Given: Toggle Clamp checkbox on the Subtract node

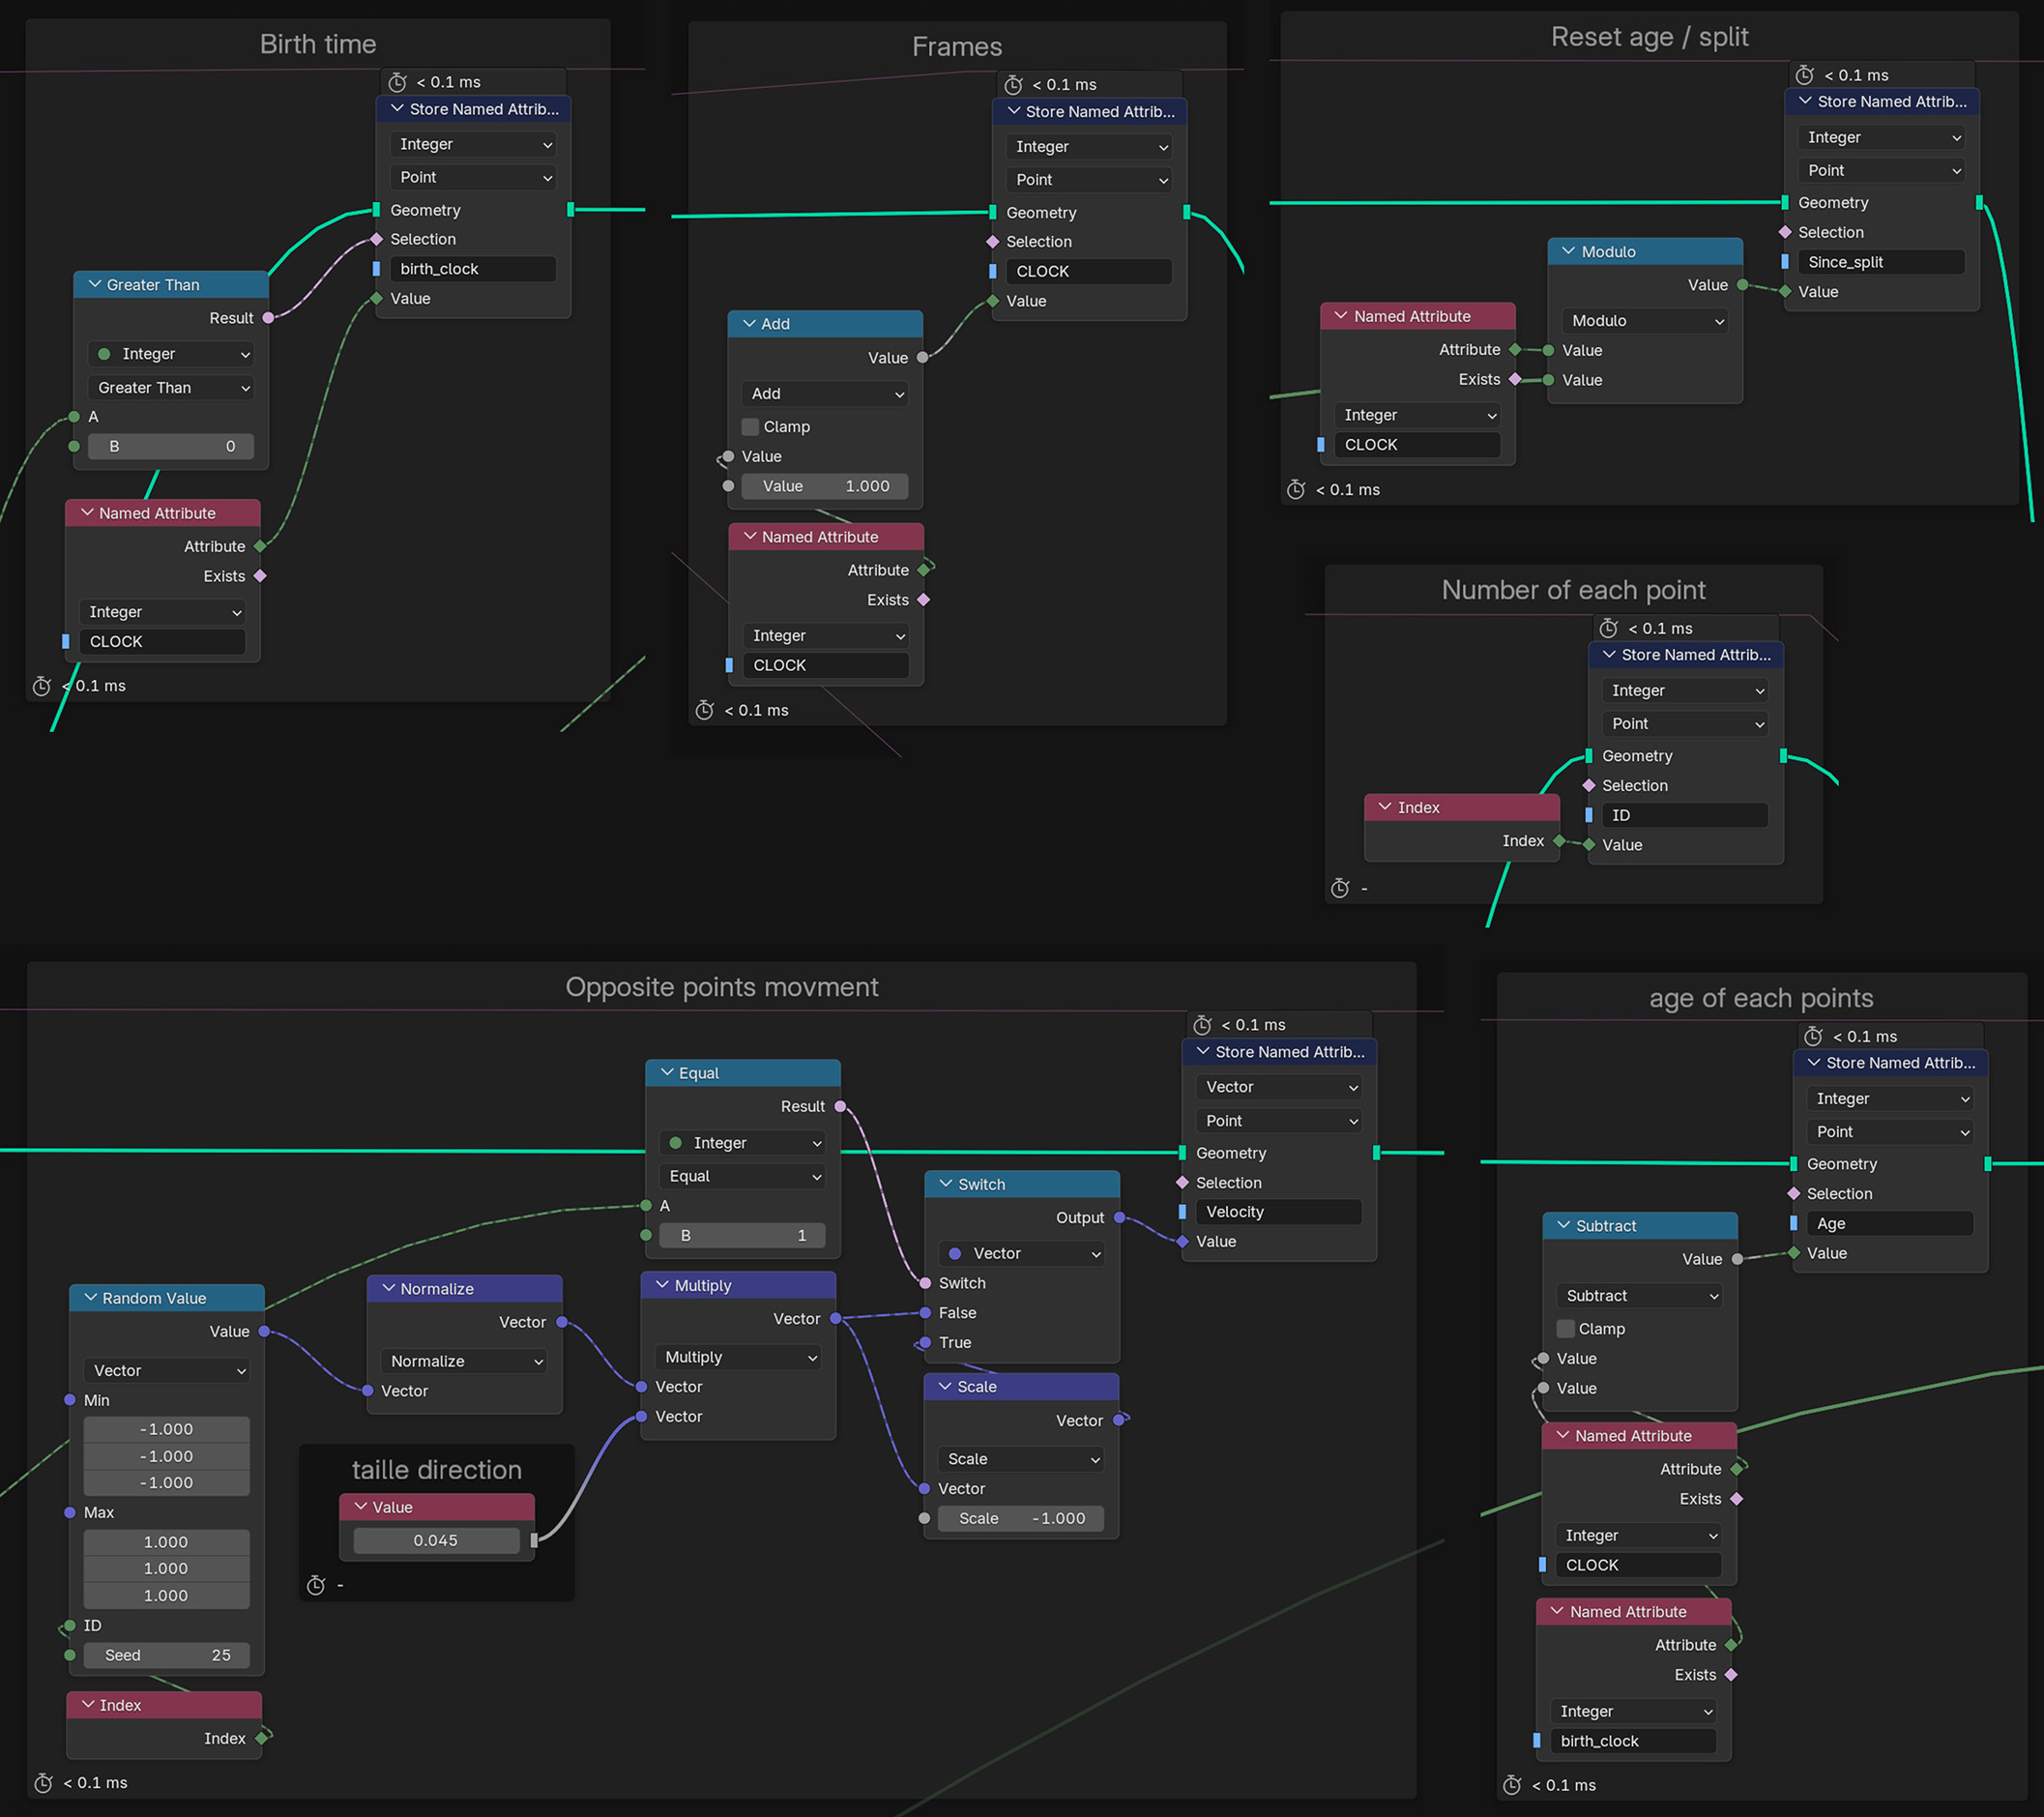Looking at the screenshot, I should tap(1566, 1328).
